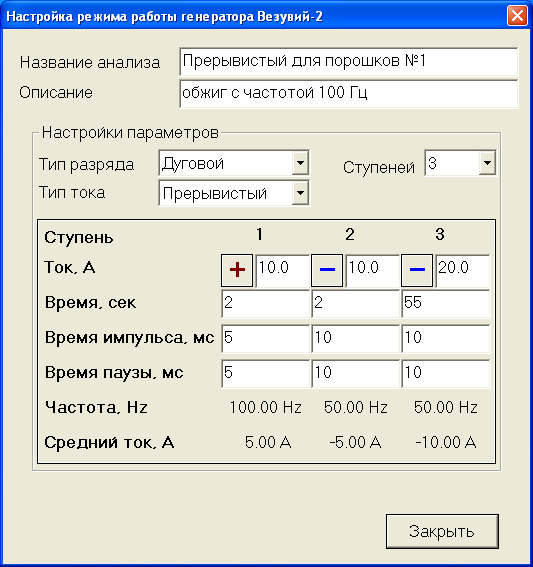Edit the step 1 Время, сек field
The width and height of the screenshot is (533, 567).
pos(265,303)
